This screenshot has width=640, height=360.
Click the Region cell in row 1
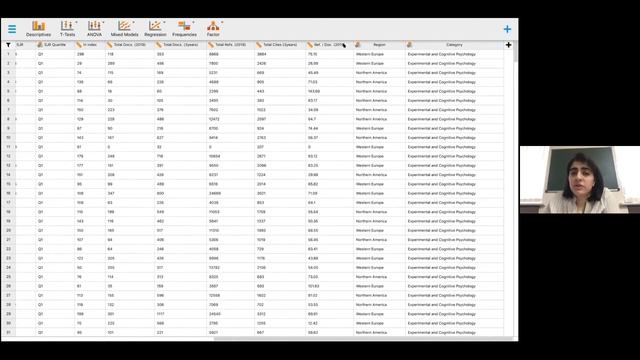coord(379,54)
